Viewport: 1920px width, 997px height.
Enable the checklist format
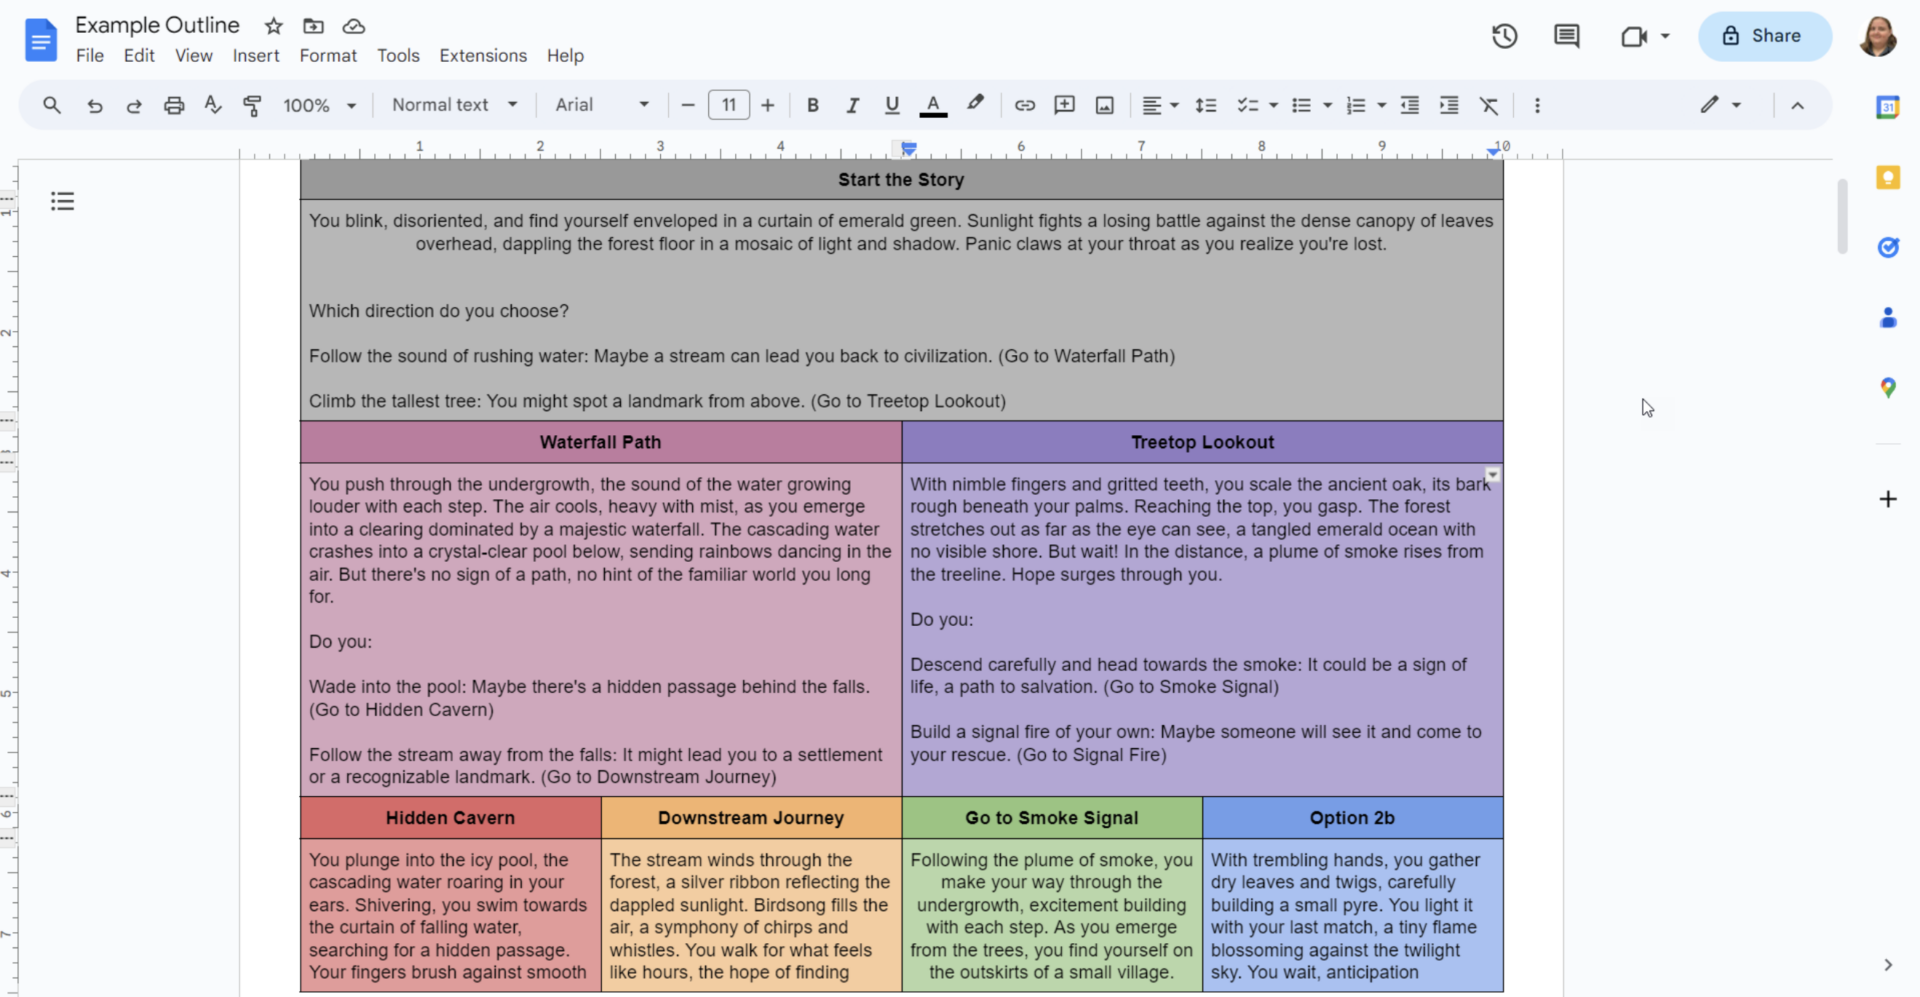click(1247, 105)
